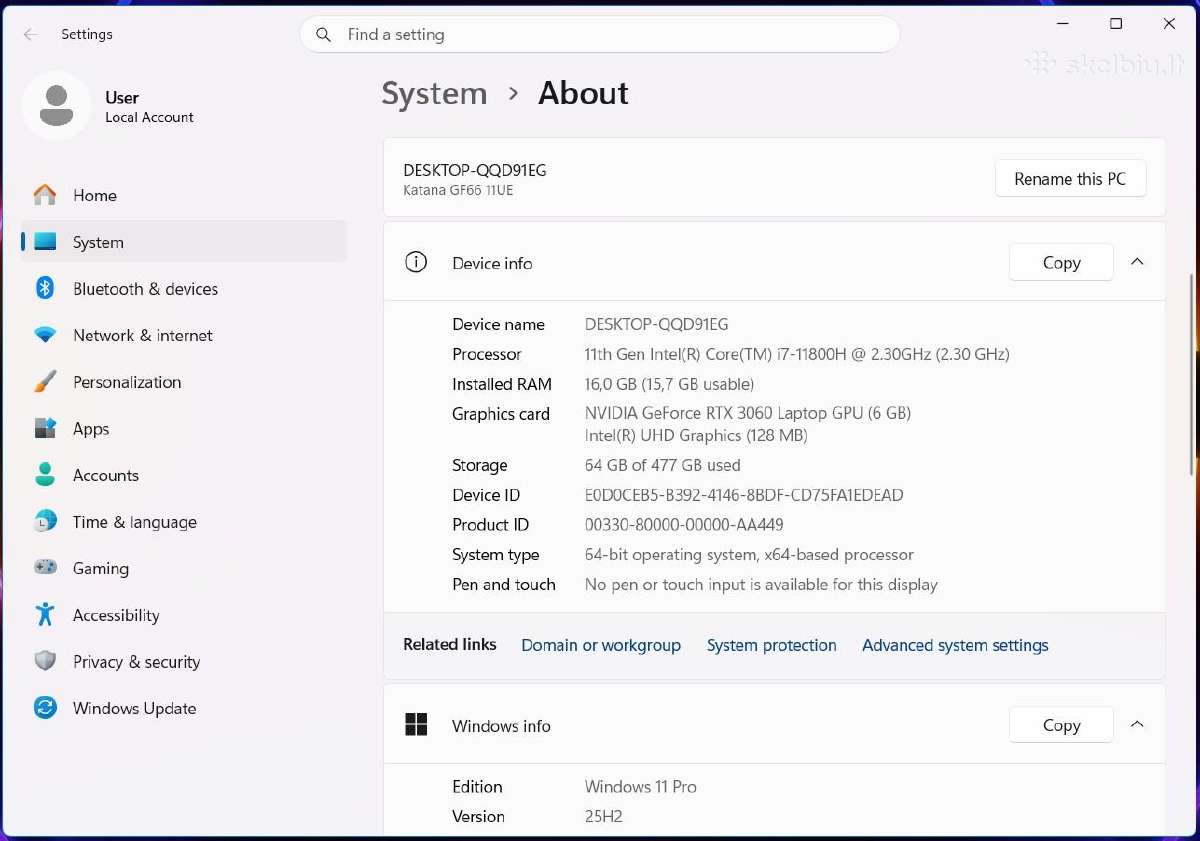Click the System breadcrumb link
Screen dimensions: 1200x841
point(434,93)
